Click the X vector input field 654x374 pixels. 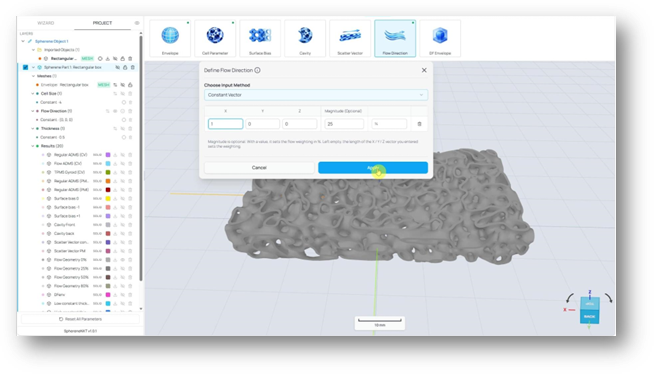[x=225, y=124]
